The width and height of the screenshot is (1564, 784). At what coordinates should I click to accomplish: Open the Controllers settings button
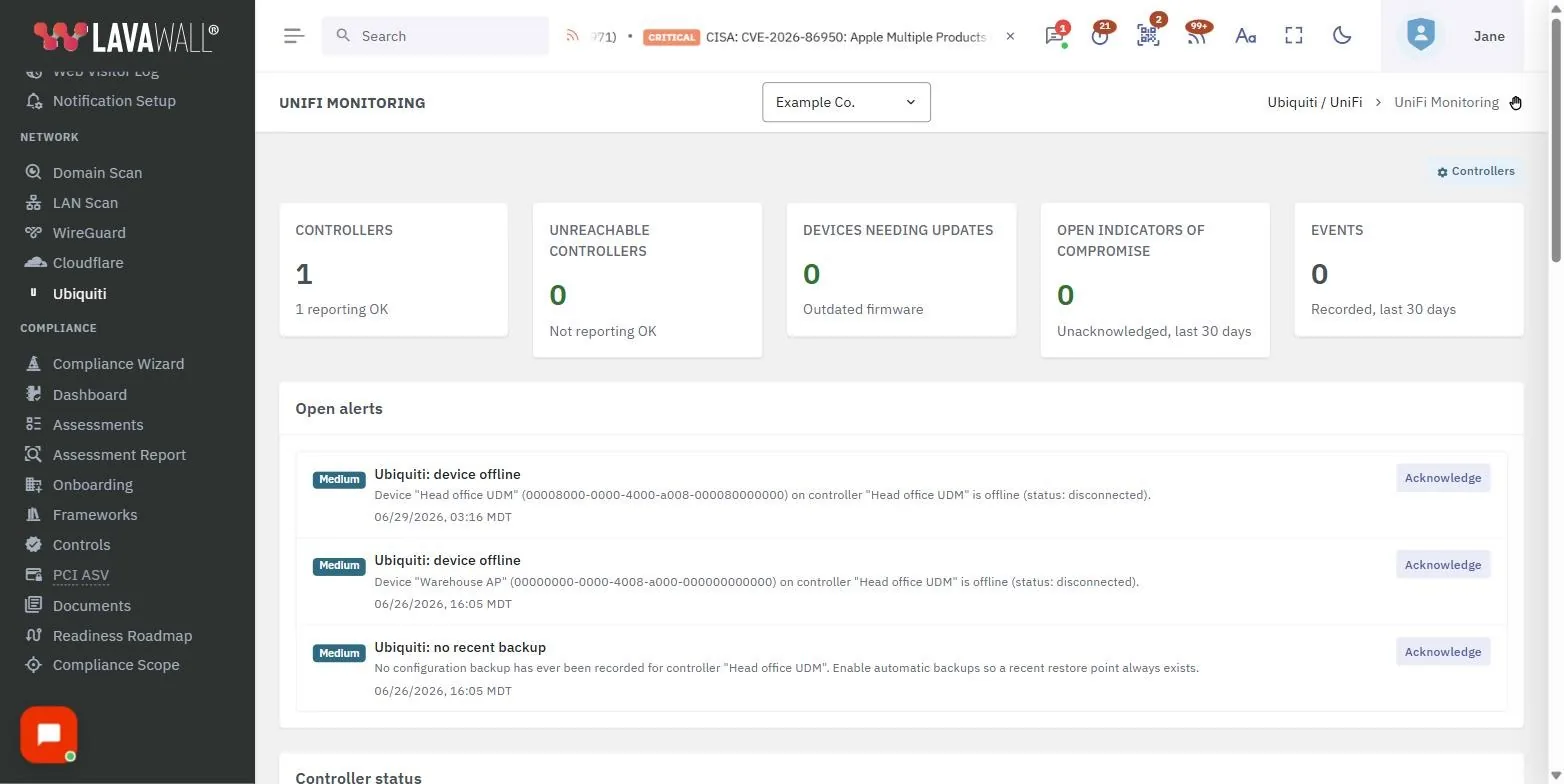pyautogui.click(x=1476, y=171)
